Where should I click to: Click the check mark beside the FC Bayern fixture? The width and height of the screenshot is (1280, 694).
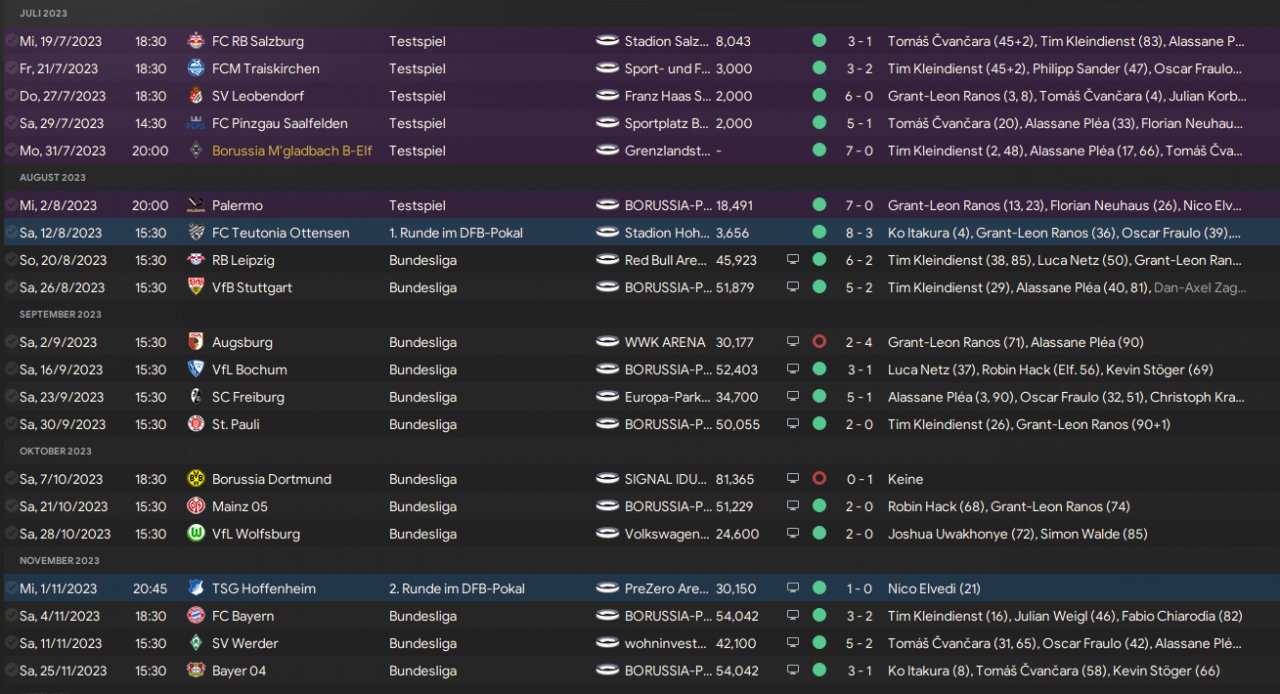10,616
